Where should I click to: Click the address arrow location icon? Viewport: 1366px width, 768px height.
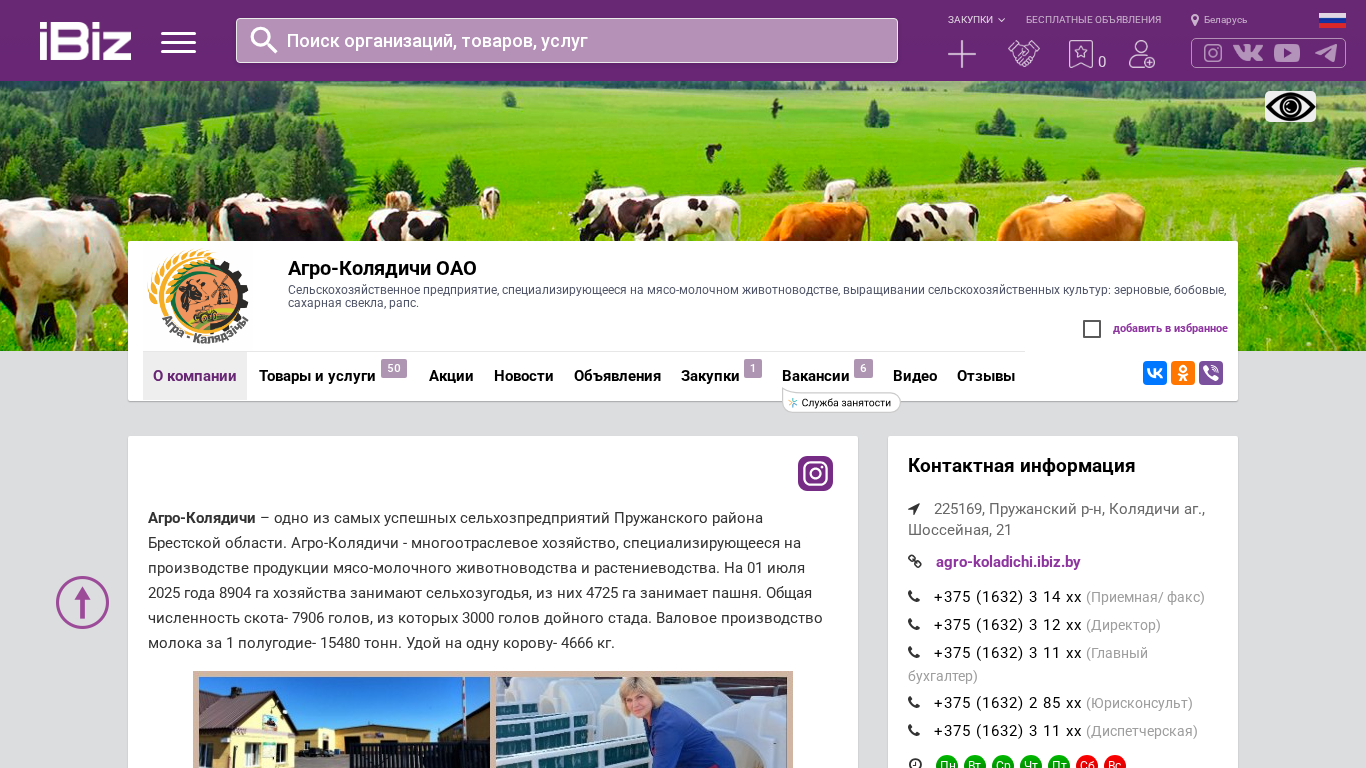point(914,509)
